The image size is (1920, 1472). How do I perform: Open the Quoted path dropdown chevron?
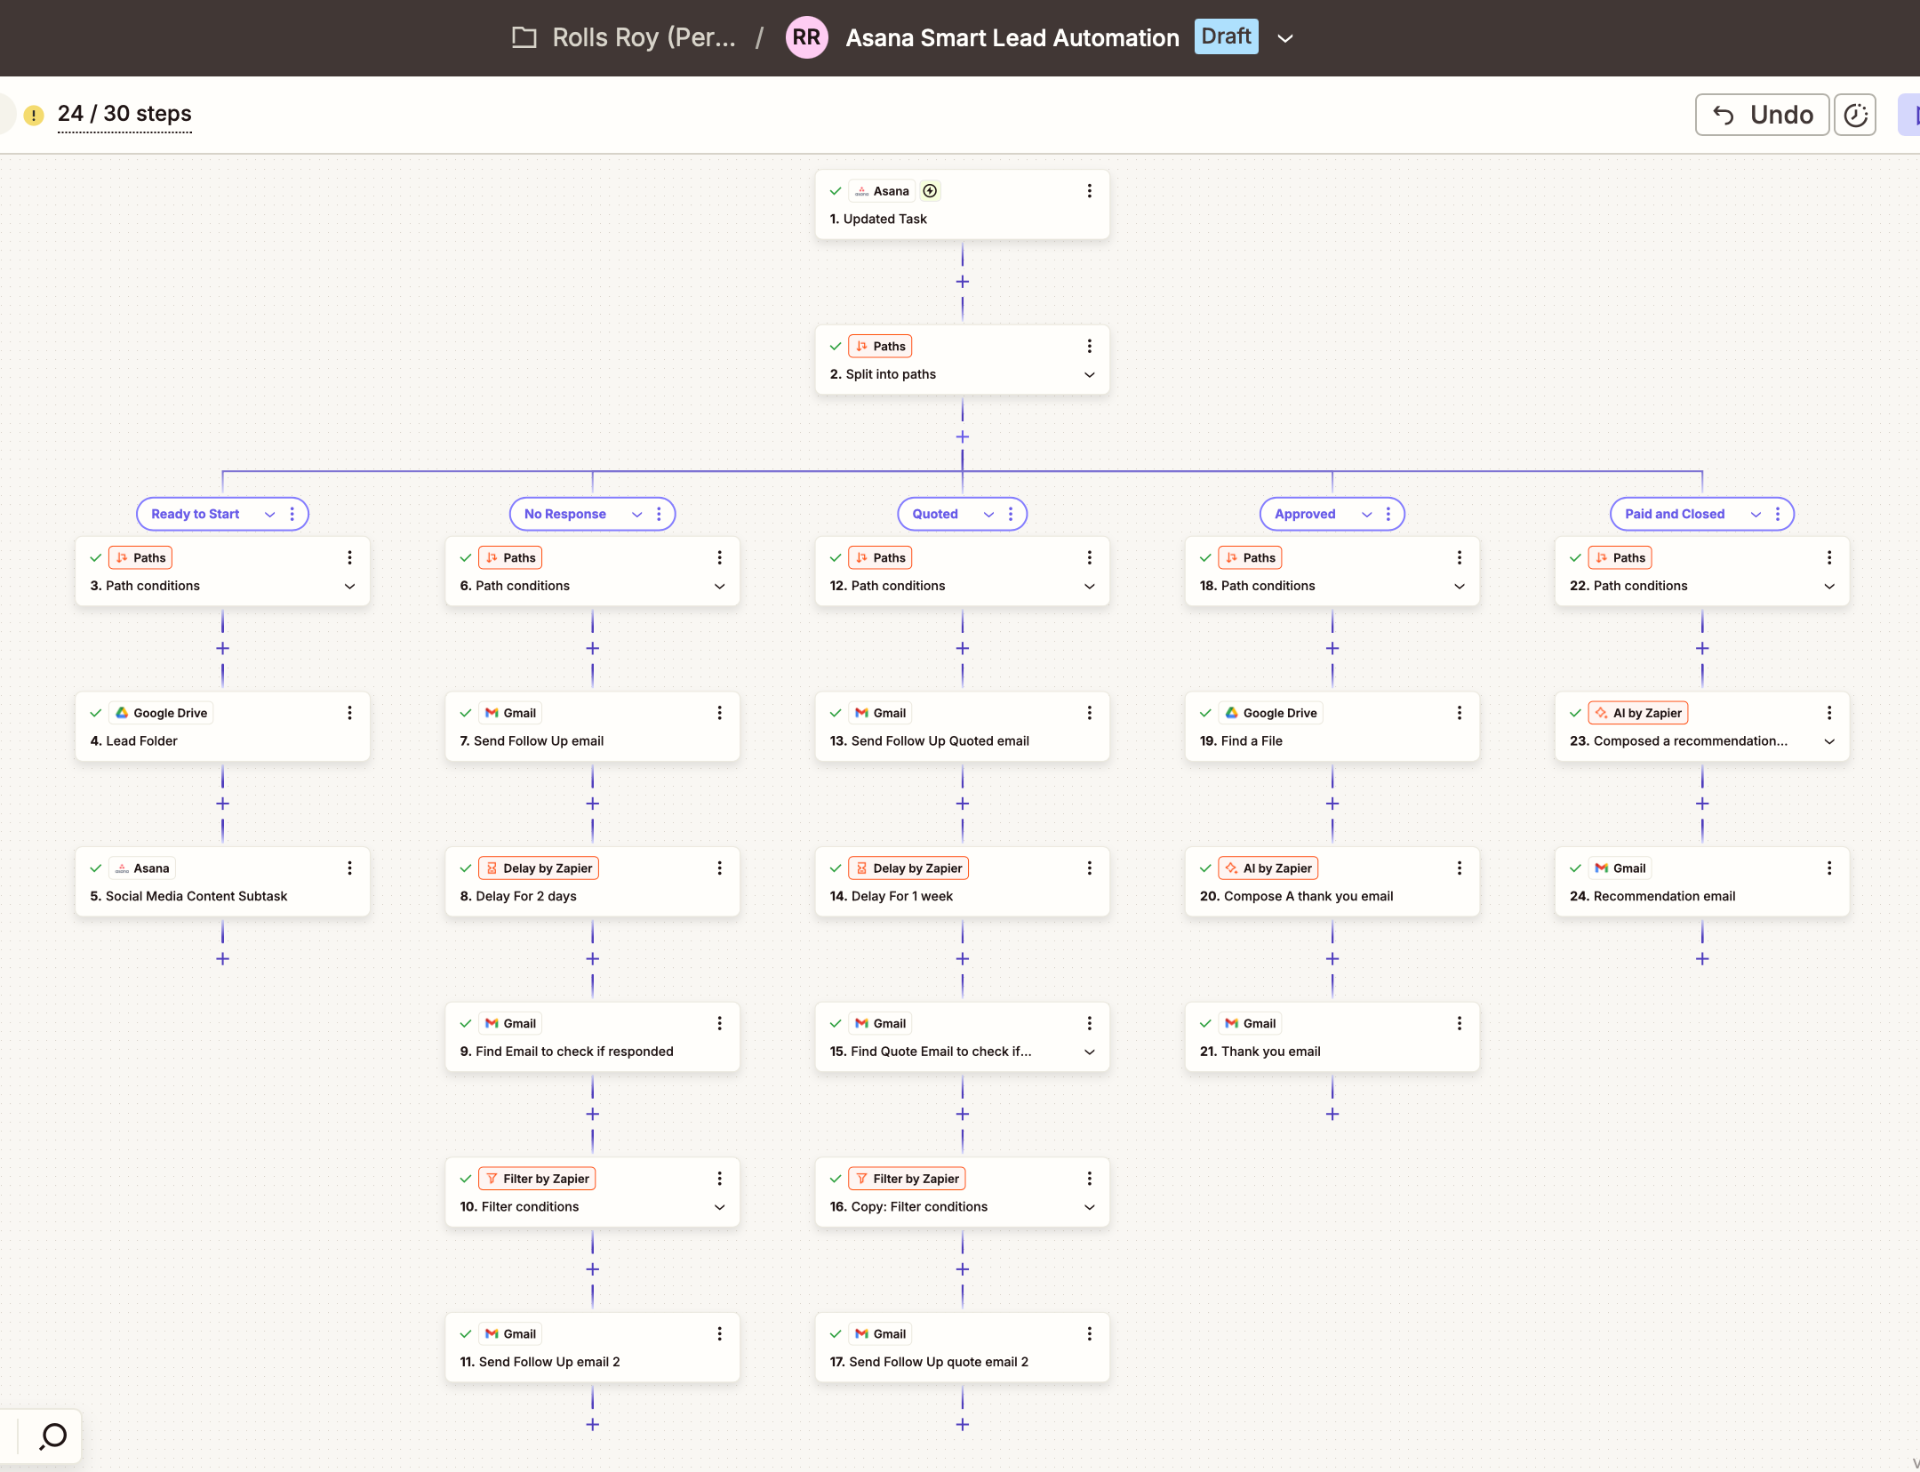click(989, 514)
